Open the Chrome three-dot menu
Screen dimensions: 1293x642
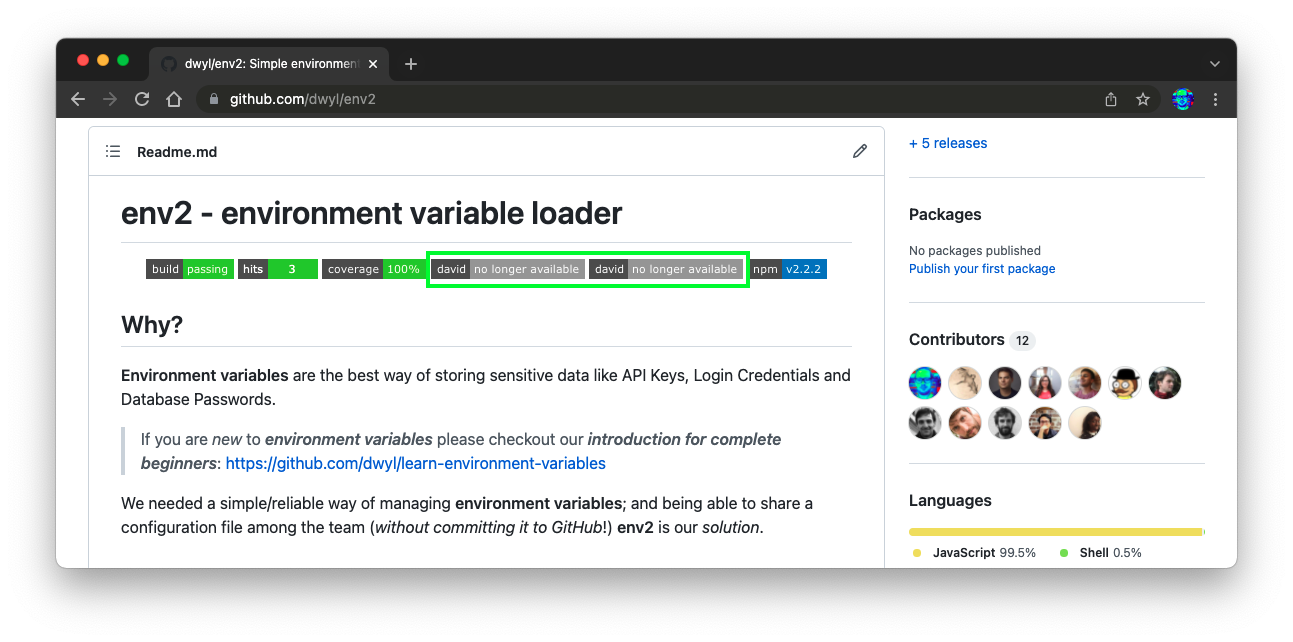click(1215, 99)
